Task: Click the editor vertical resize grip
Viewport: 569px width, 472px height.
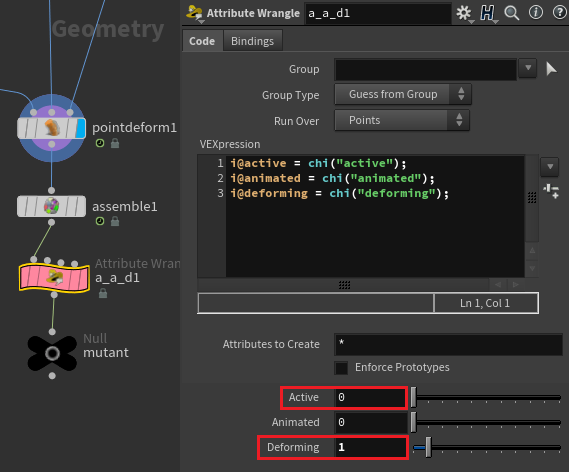Action: point(532,198)
